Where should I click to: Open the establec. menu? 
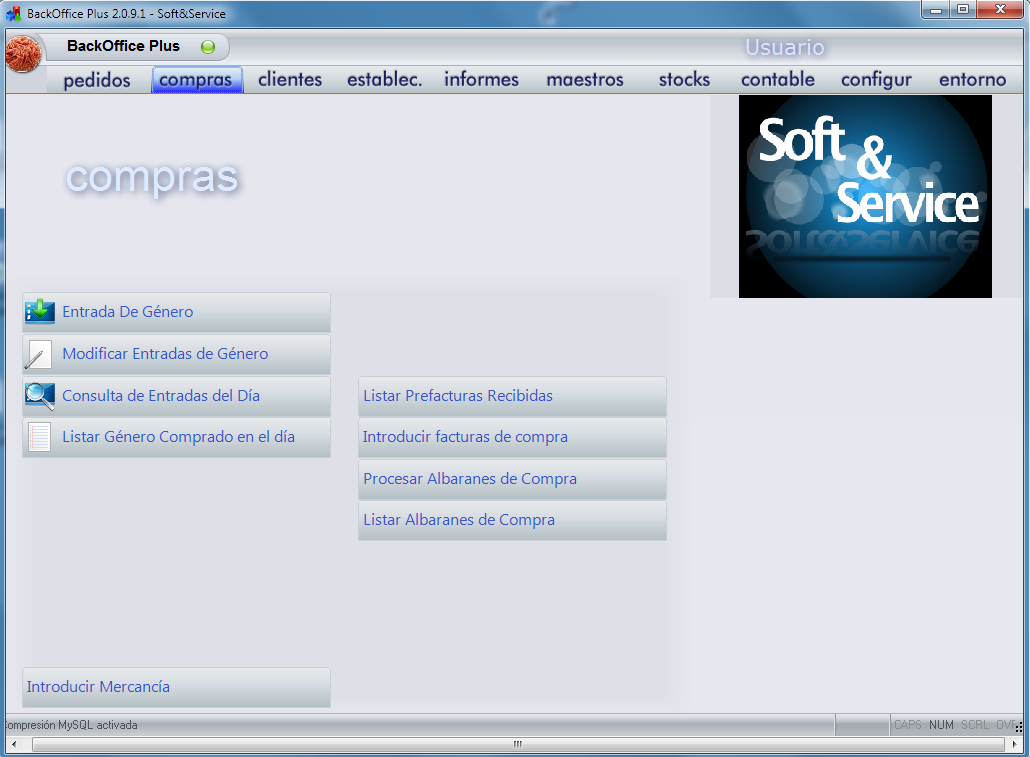pyautogui.click(x=385, y=80)
